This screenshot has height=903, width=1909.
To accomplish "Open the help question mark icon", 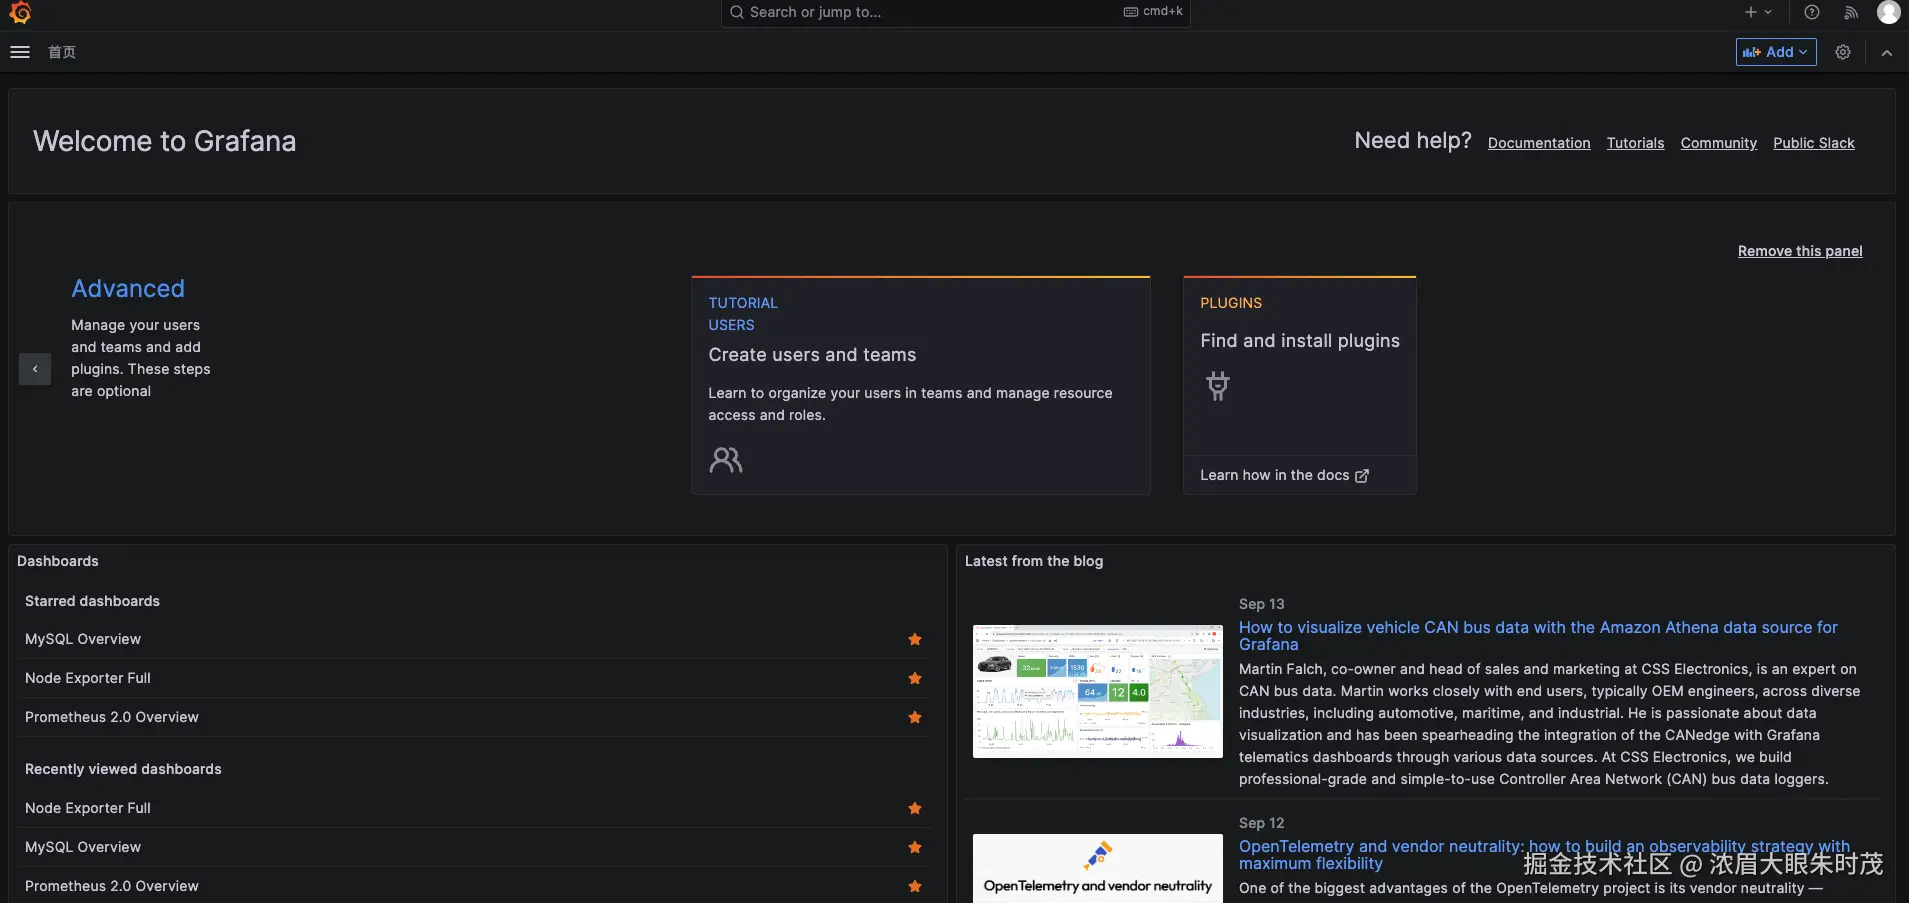I will (1811, 12).
